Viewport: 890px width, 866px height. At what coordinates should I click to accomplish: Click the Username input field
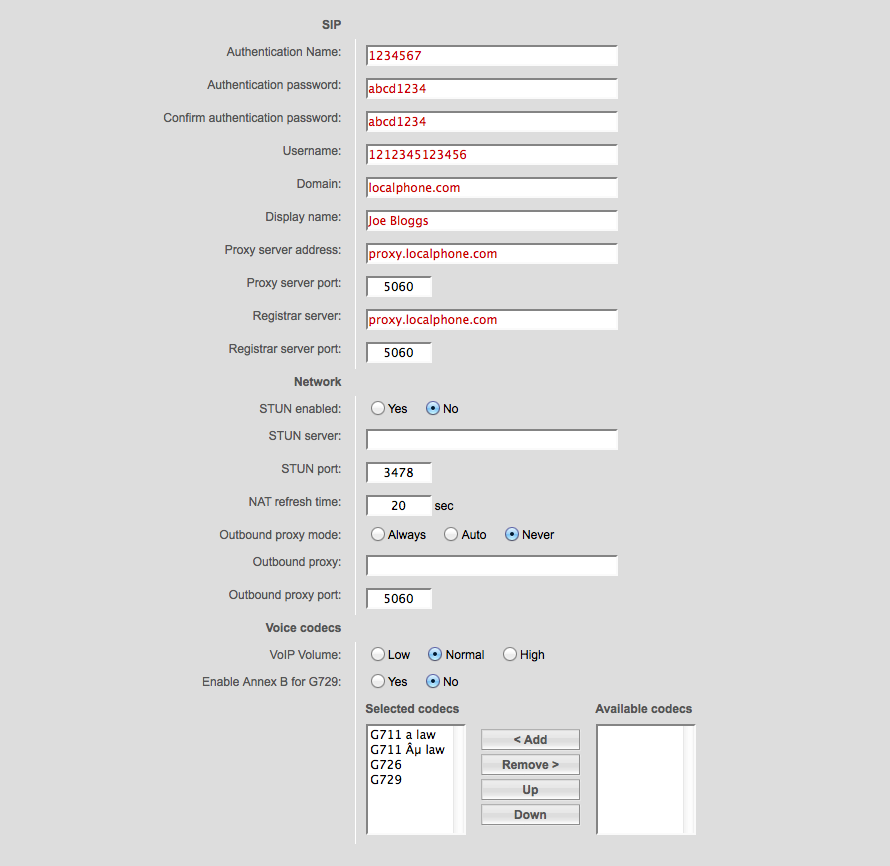492,154
